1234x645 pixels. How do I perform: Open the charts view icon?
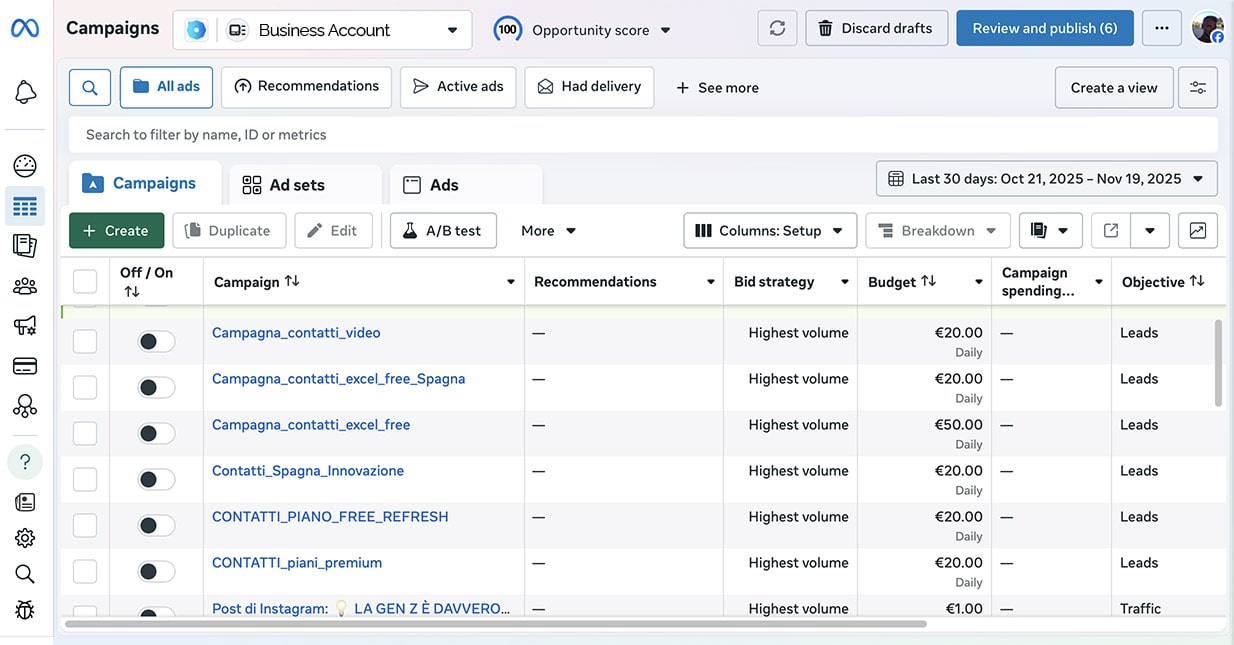[x=1197, y=231]
